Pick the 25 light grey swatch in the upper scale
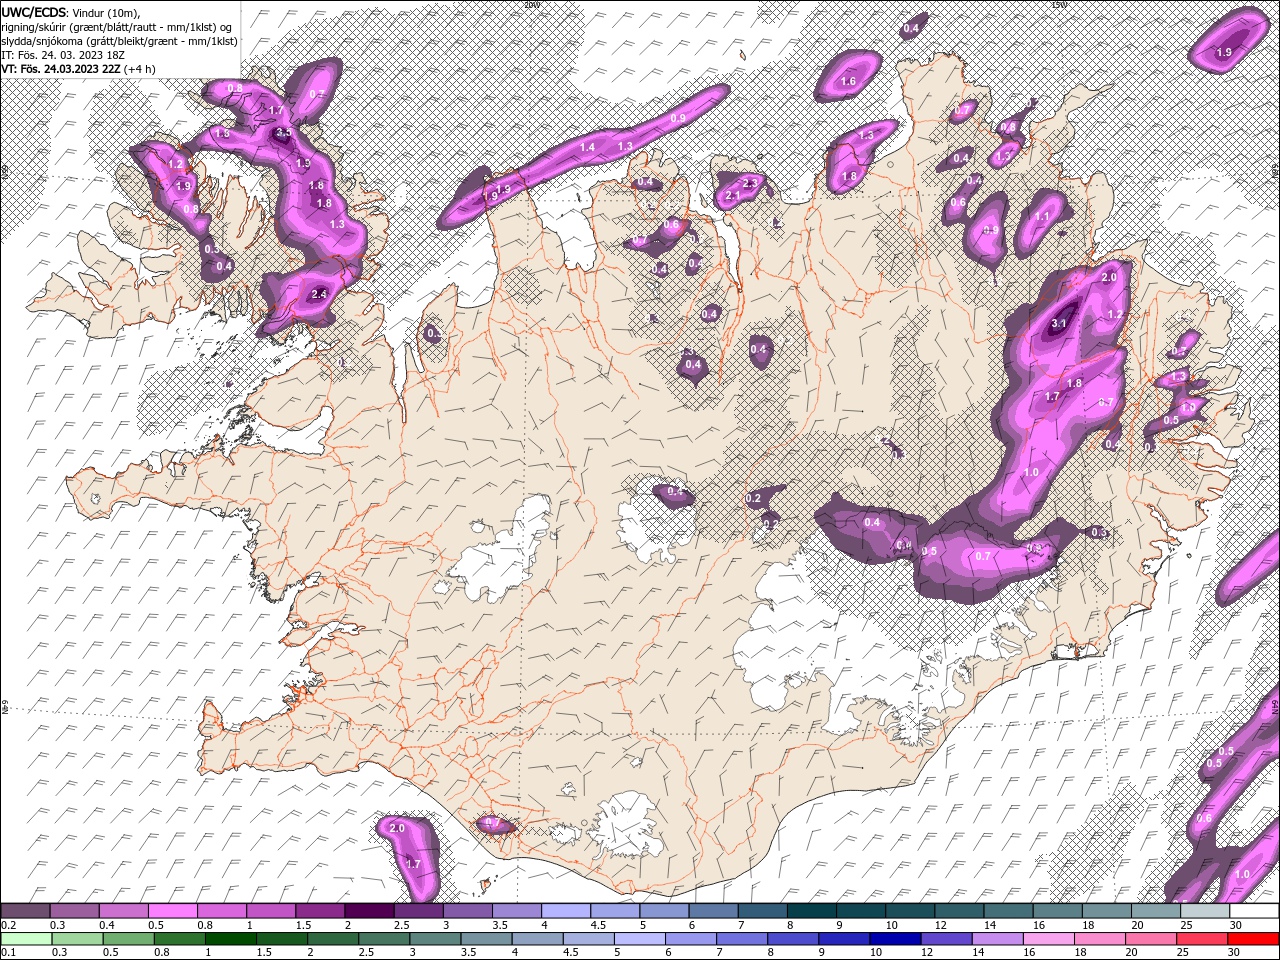1280x960 pixels. tap(1205, 911)
